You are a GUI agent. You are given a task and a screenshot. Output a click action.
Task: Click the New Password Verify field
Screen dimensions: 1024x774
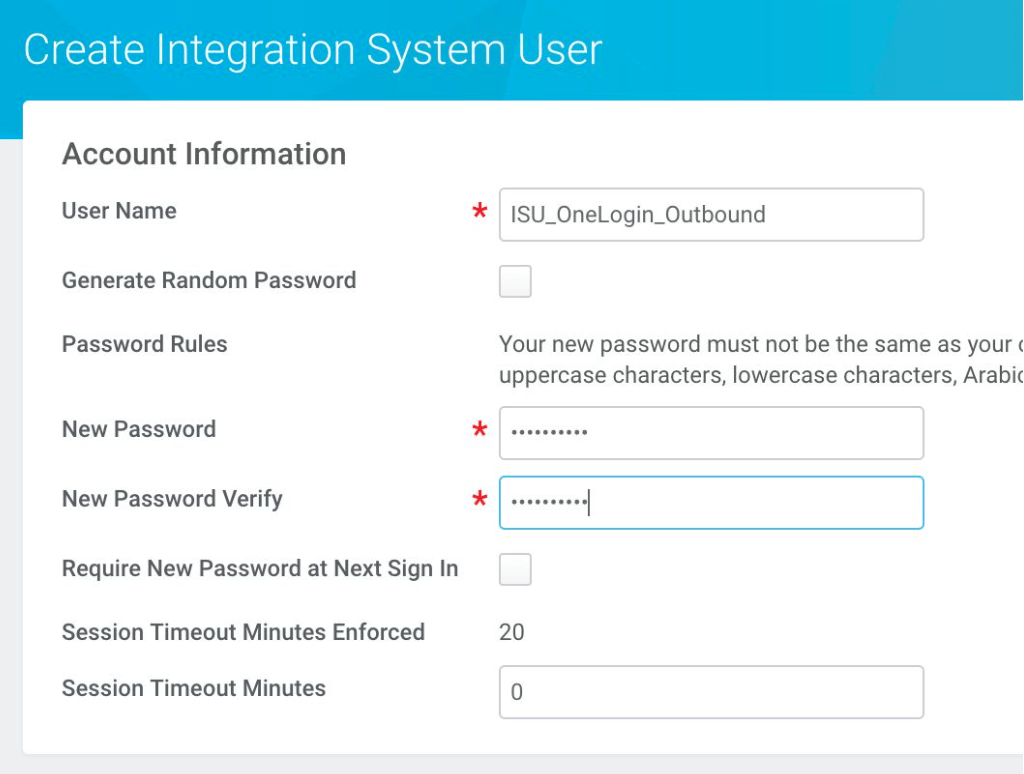pos(710,502)
